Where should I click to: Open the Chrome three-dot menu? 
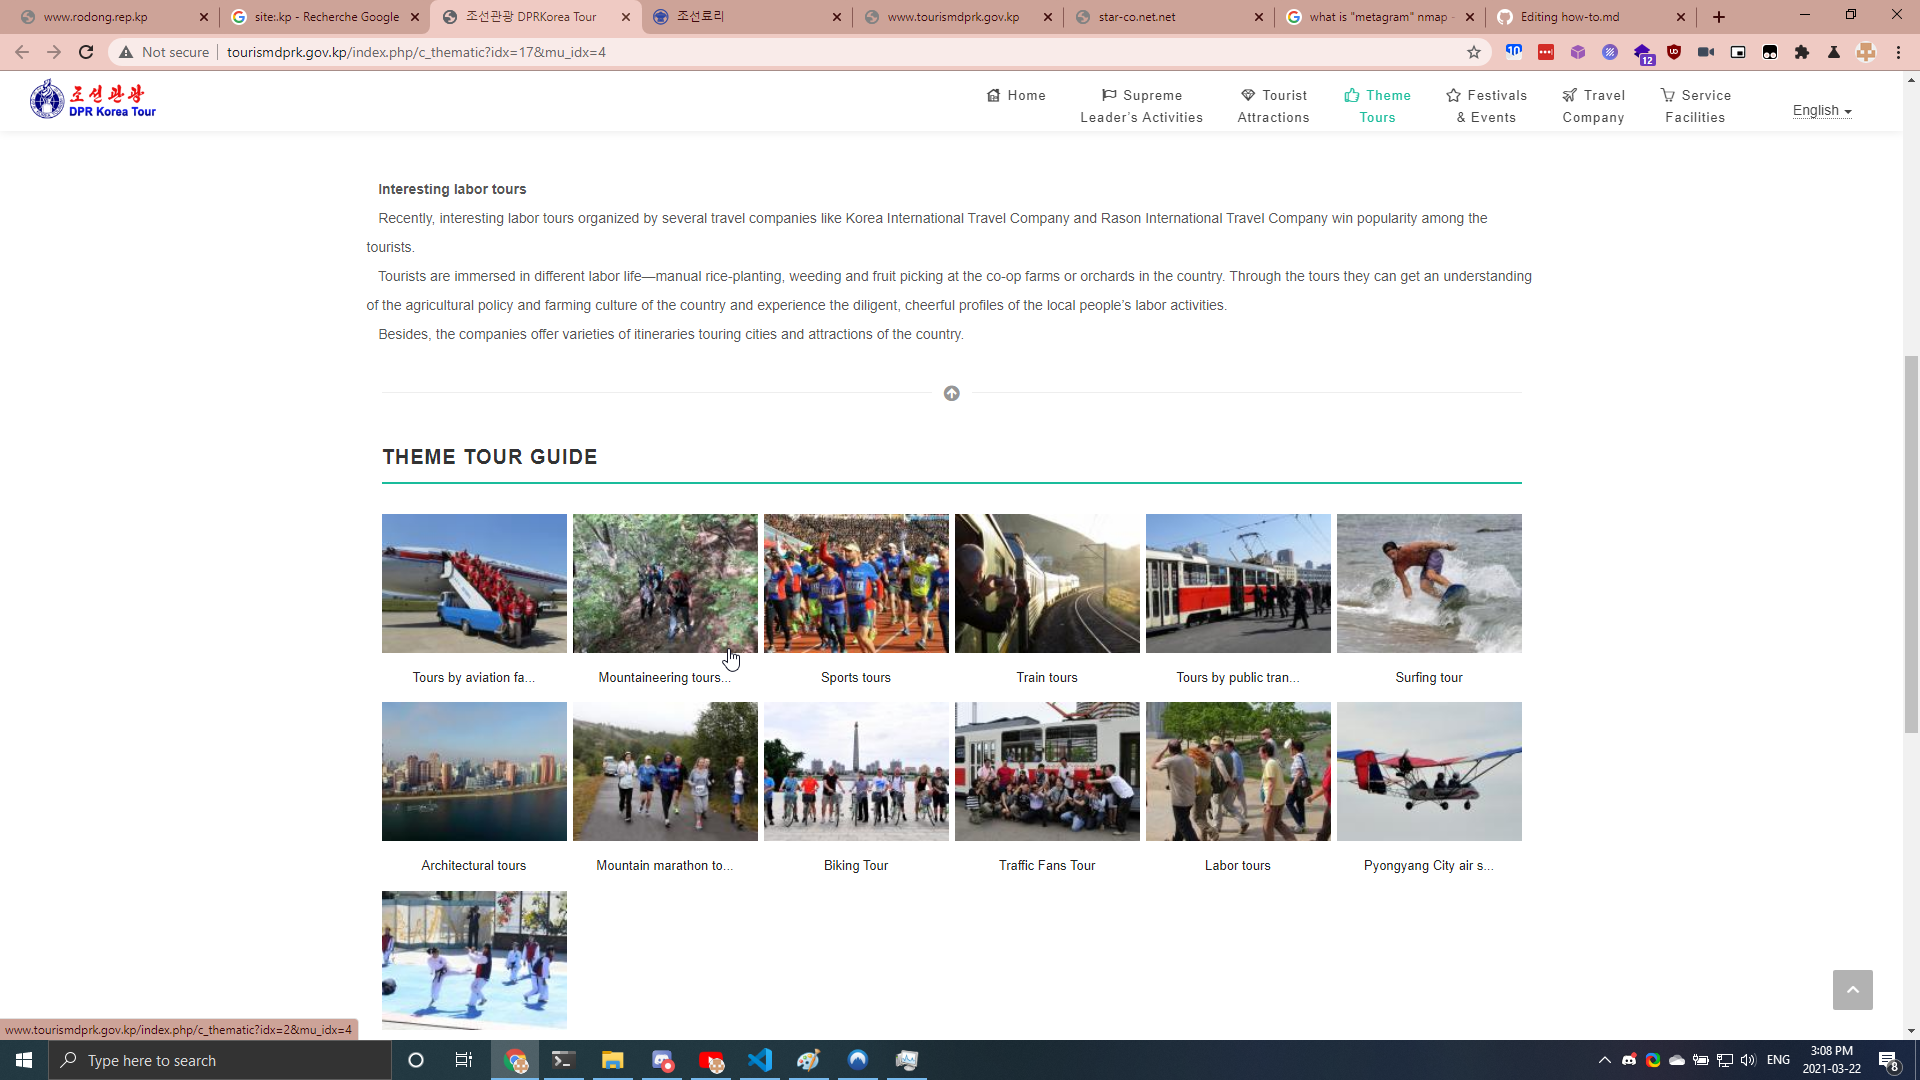pyautogui.click(x=1898, y=52)
